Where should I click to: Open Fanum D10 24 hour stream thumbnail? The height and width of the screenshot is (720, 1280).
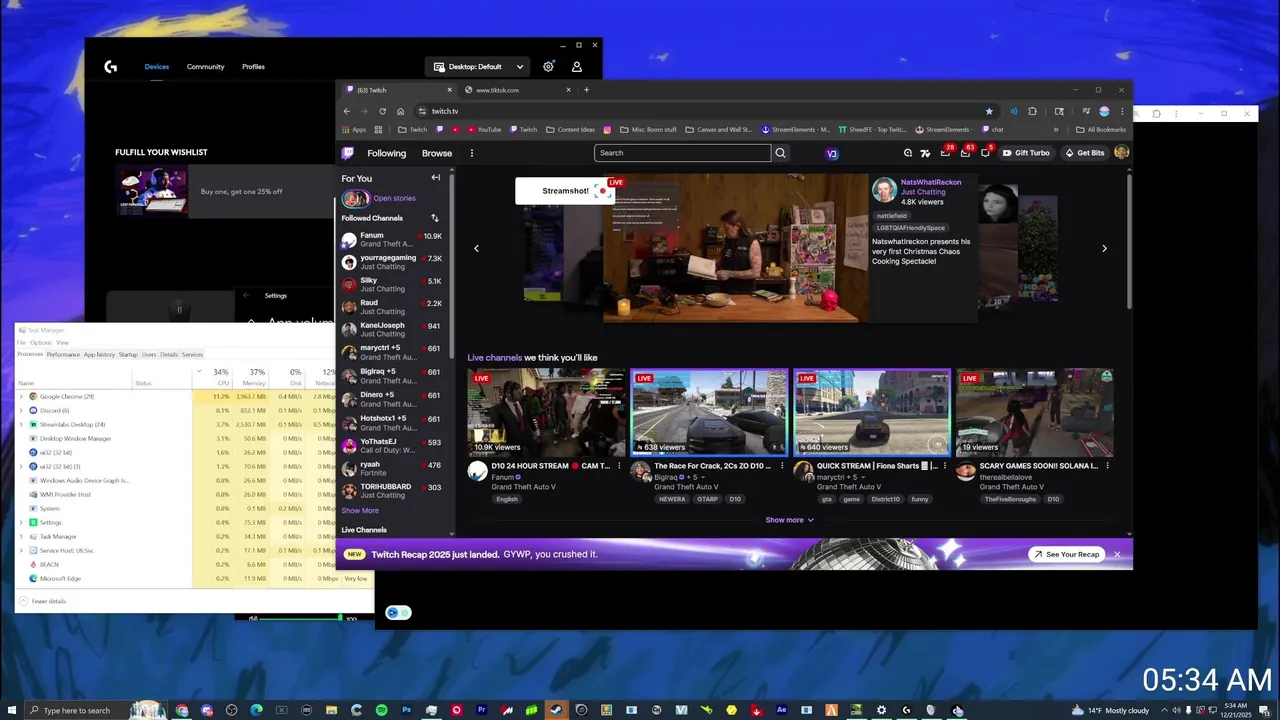[x=546, y=412]
